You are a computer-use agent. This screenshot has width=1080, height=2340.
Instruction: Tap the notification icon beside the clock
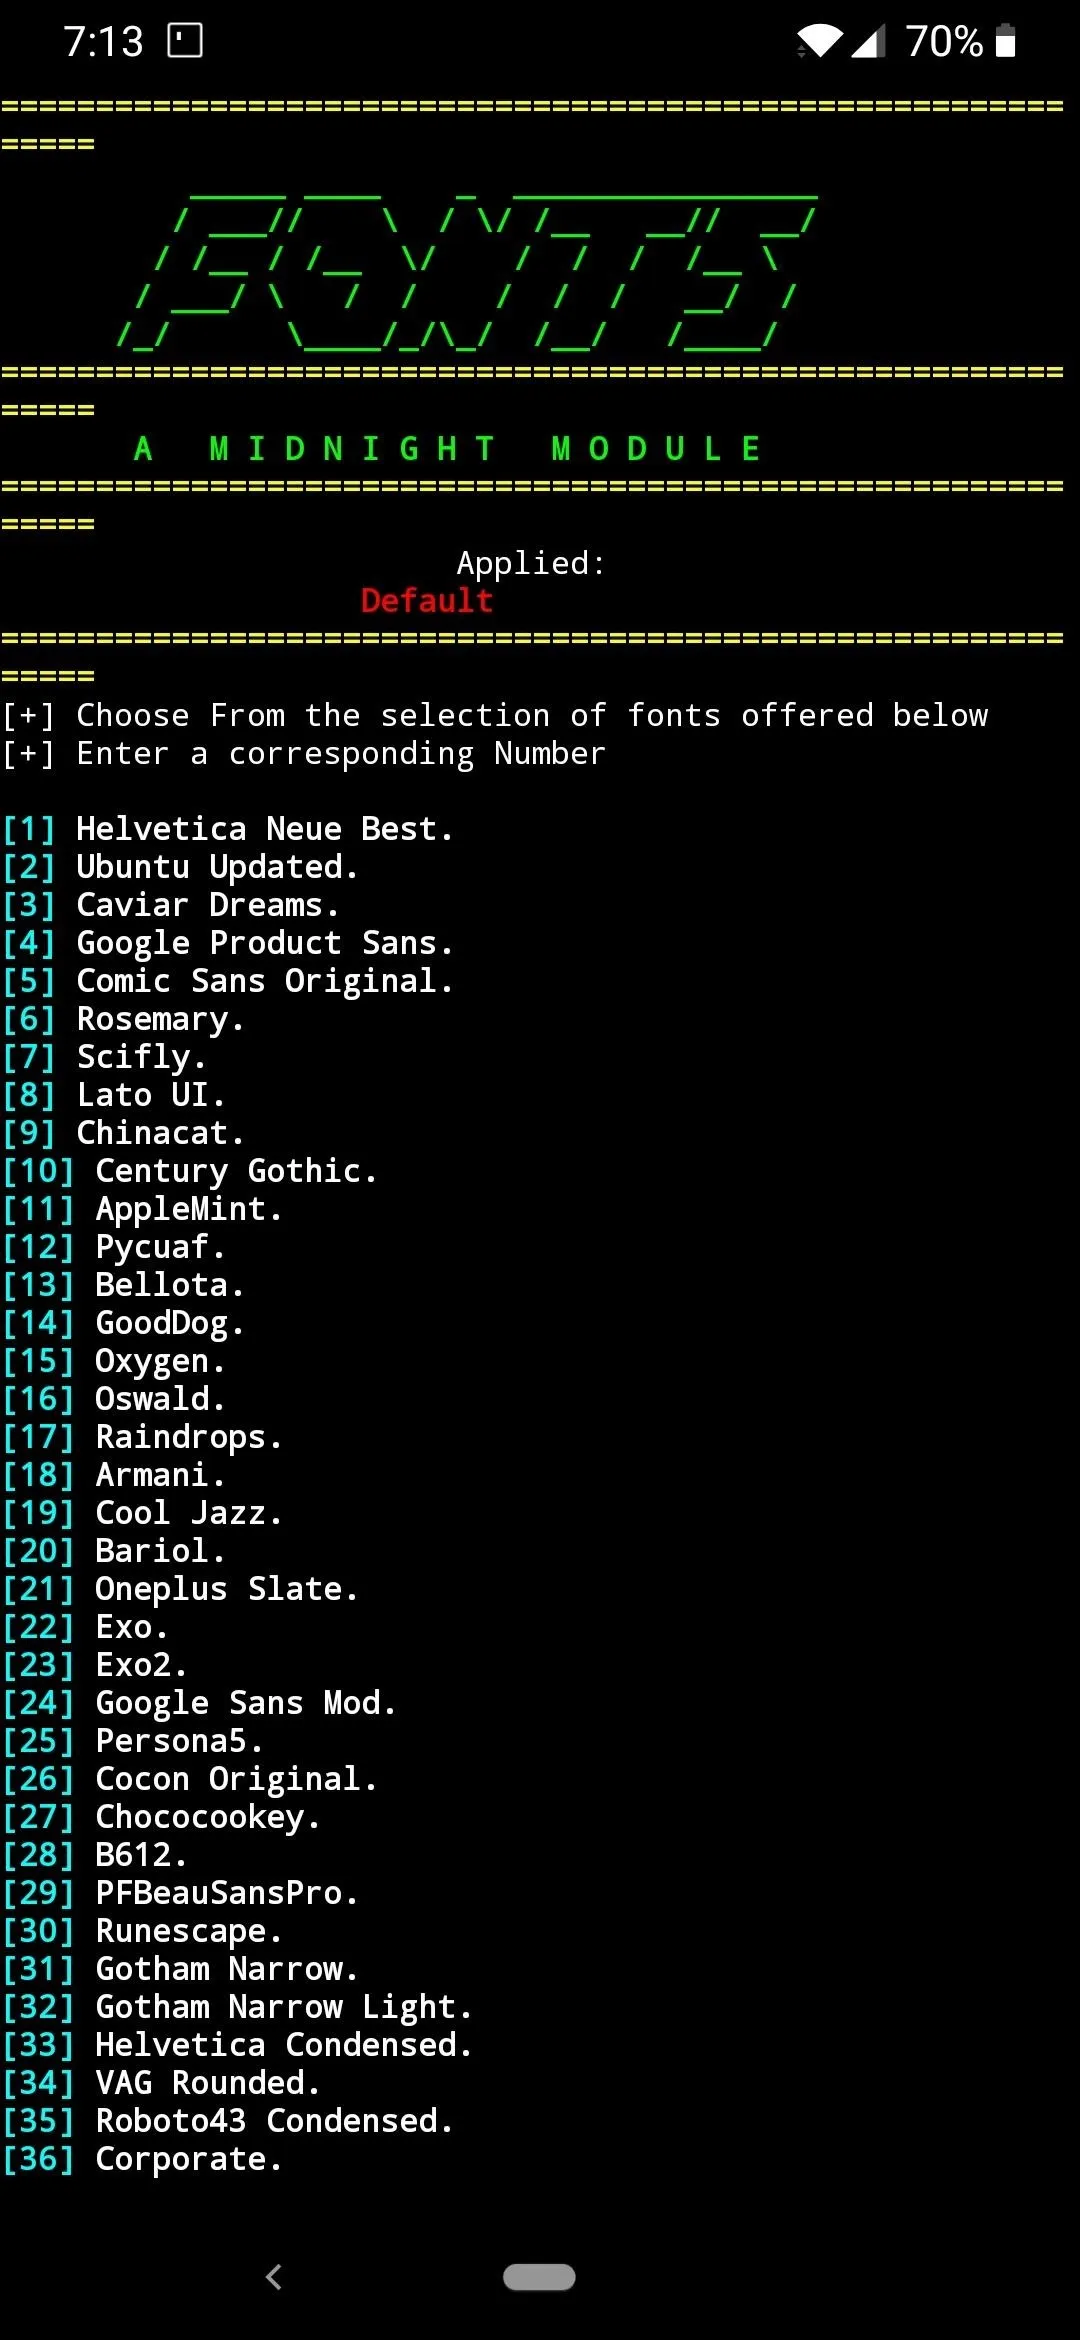pyautogui.click(x=185, y=41)
